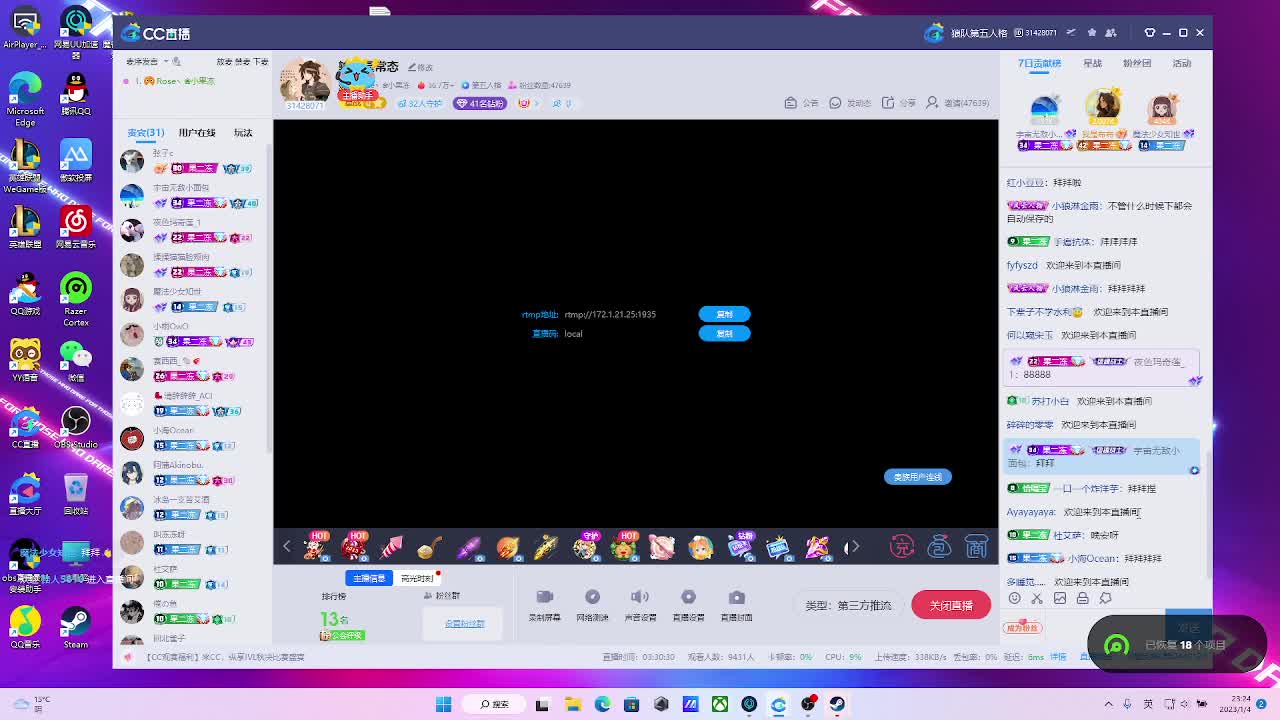Select the 守护 gift icon in gift bar
Screen dimensions: 1280x720
[x=585, y=546]
